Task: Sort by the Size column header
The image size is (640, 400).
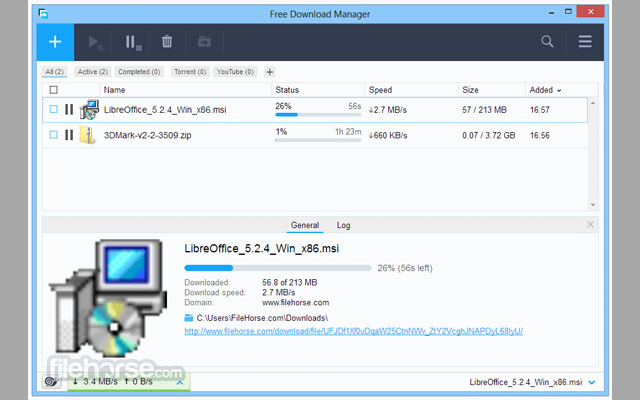Action: (470, 90)
